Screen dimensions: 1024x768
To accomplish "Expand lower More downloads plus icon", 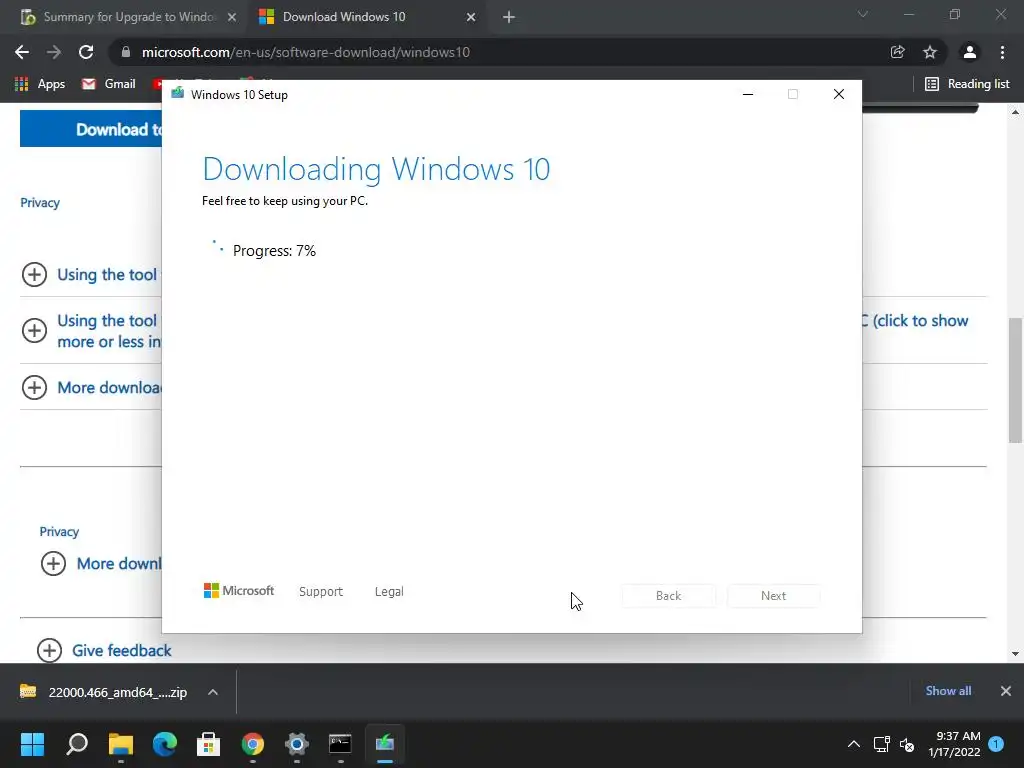I will coord(54,564).
